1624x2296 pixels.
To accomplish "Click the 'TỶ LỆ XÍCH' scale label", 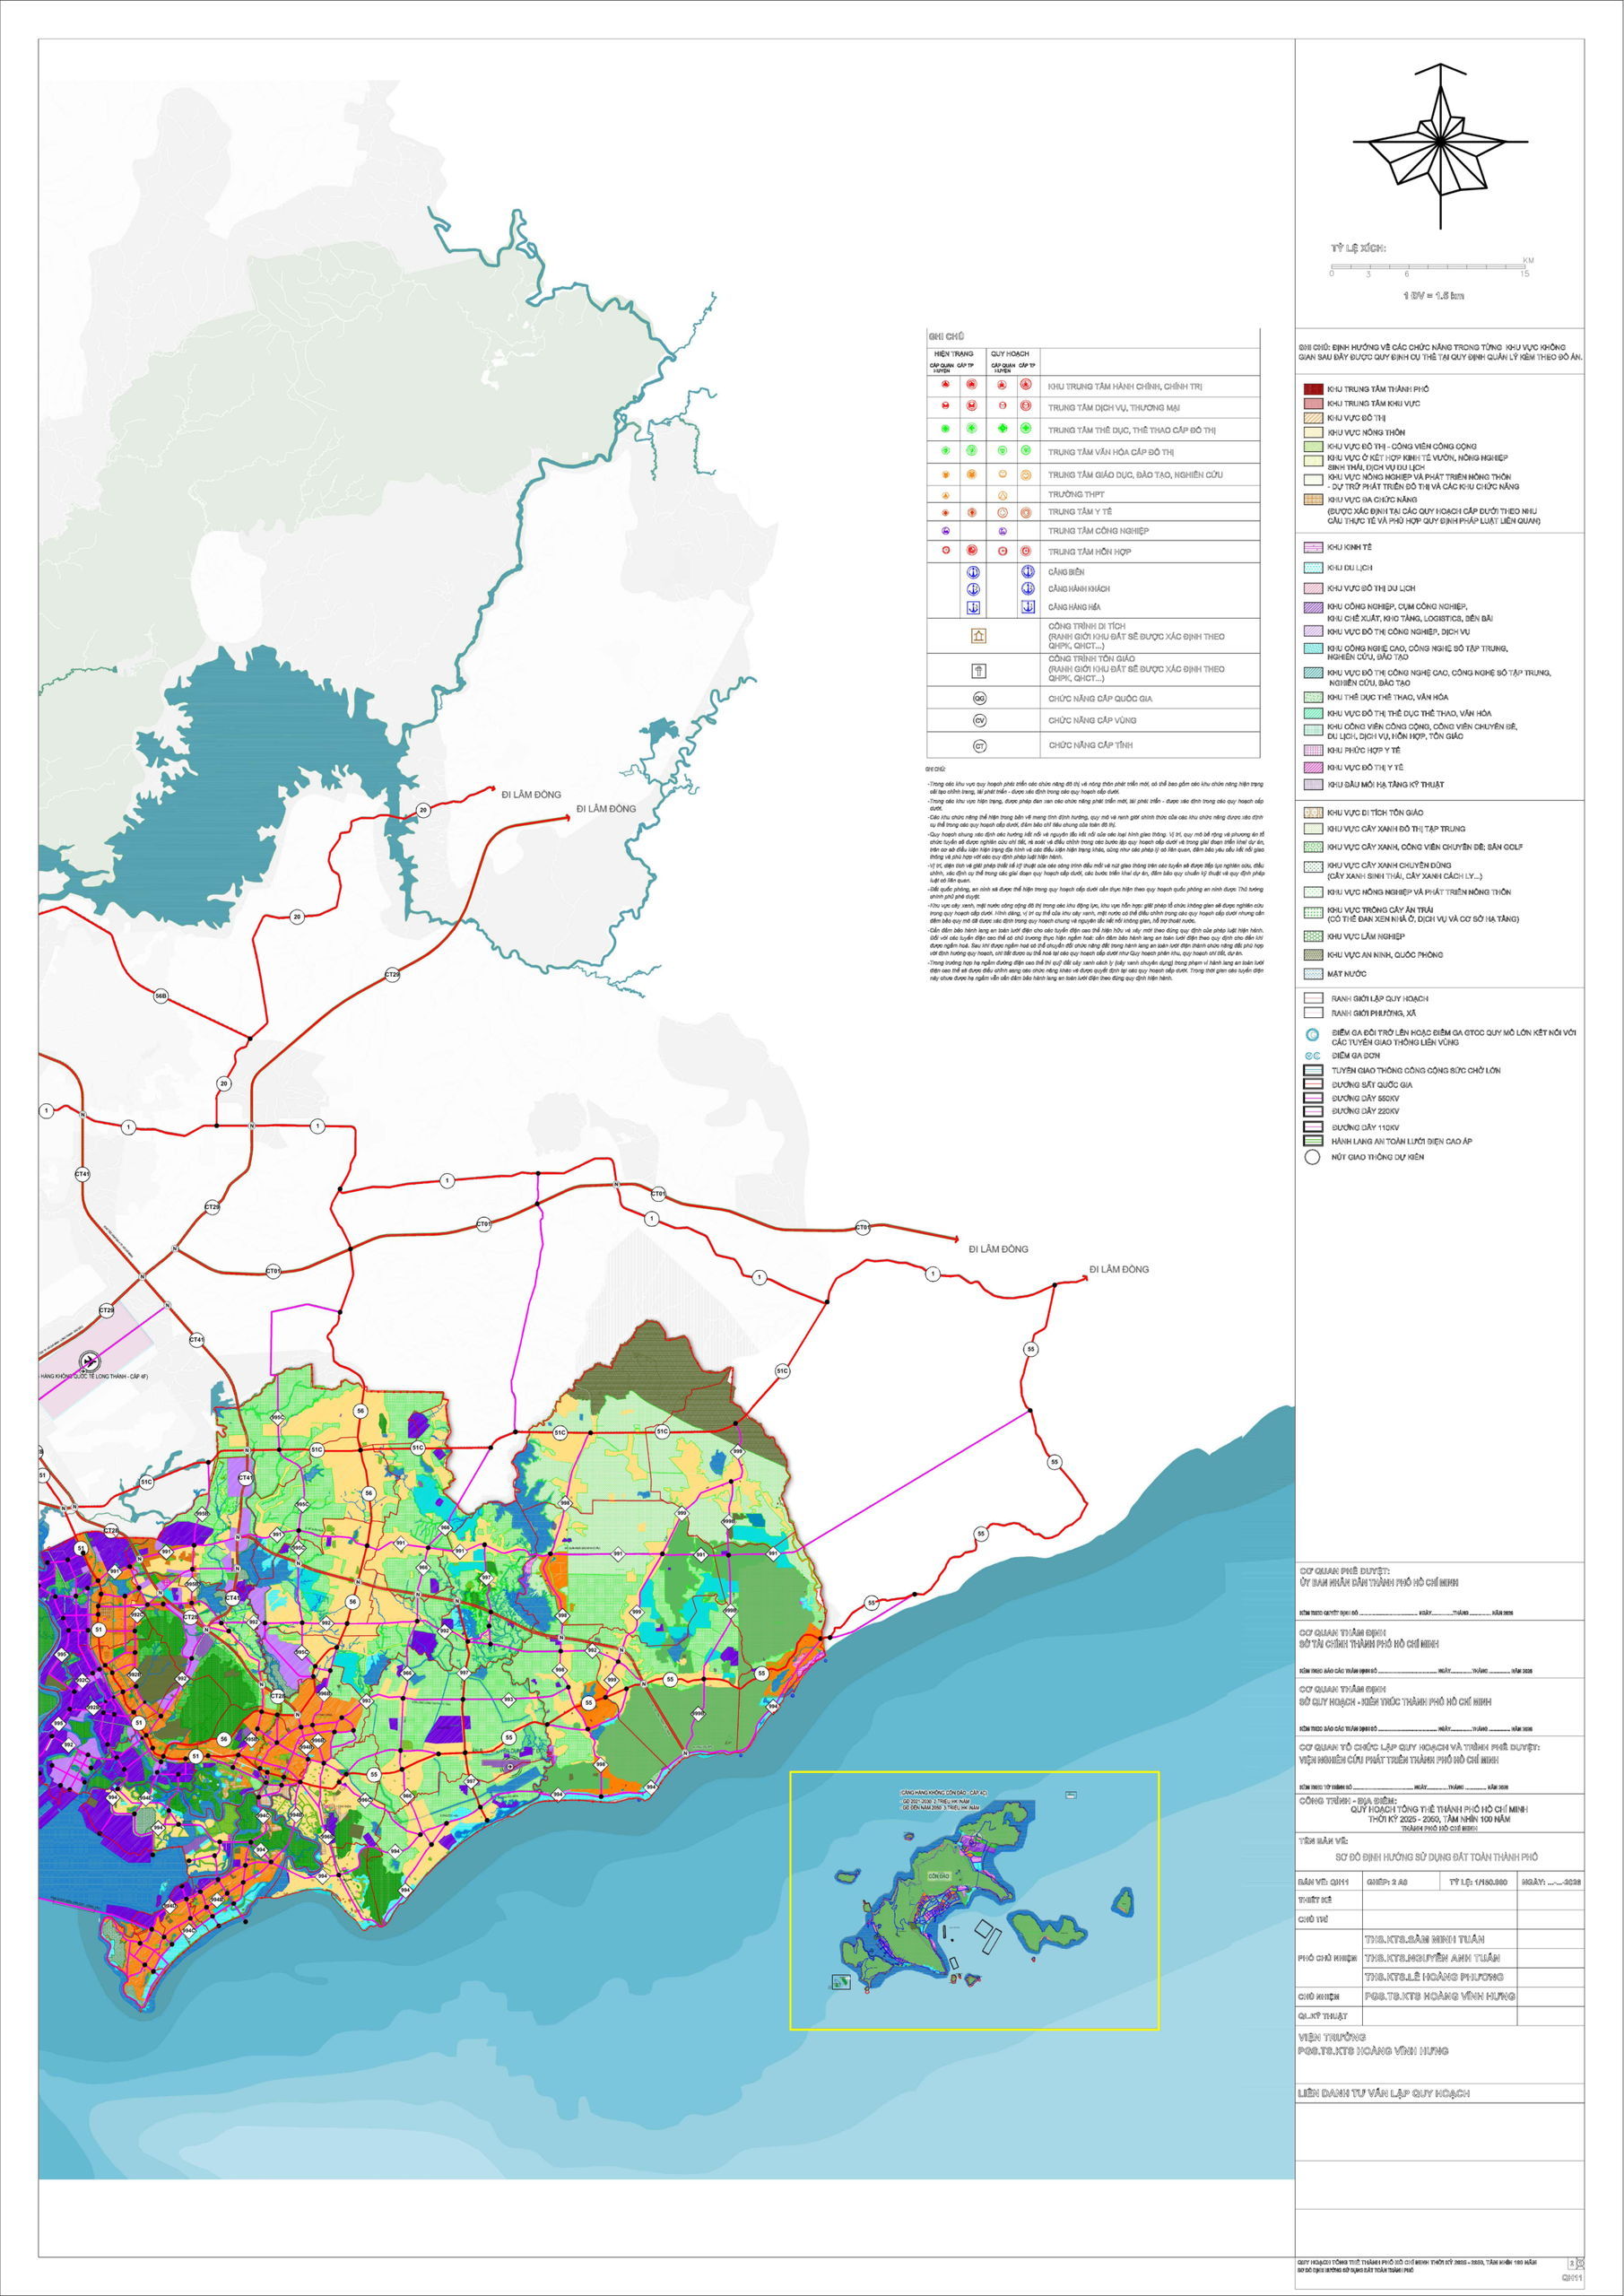I will [x=1358, y=248].
